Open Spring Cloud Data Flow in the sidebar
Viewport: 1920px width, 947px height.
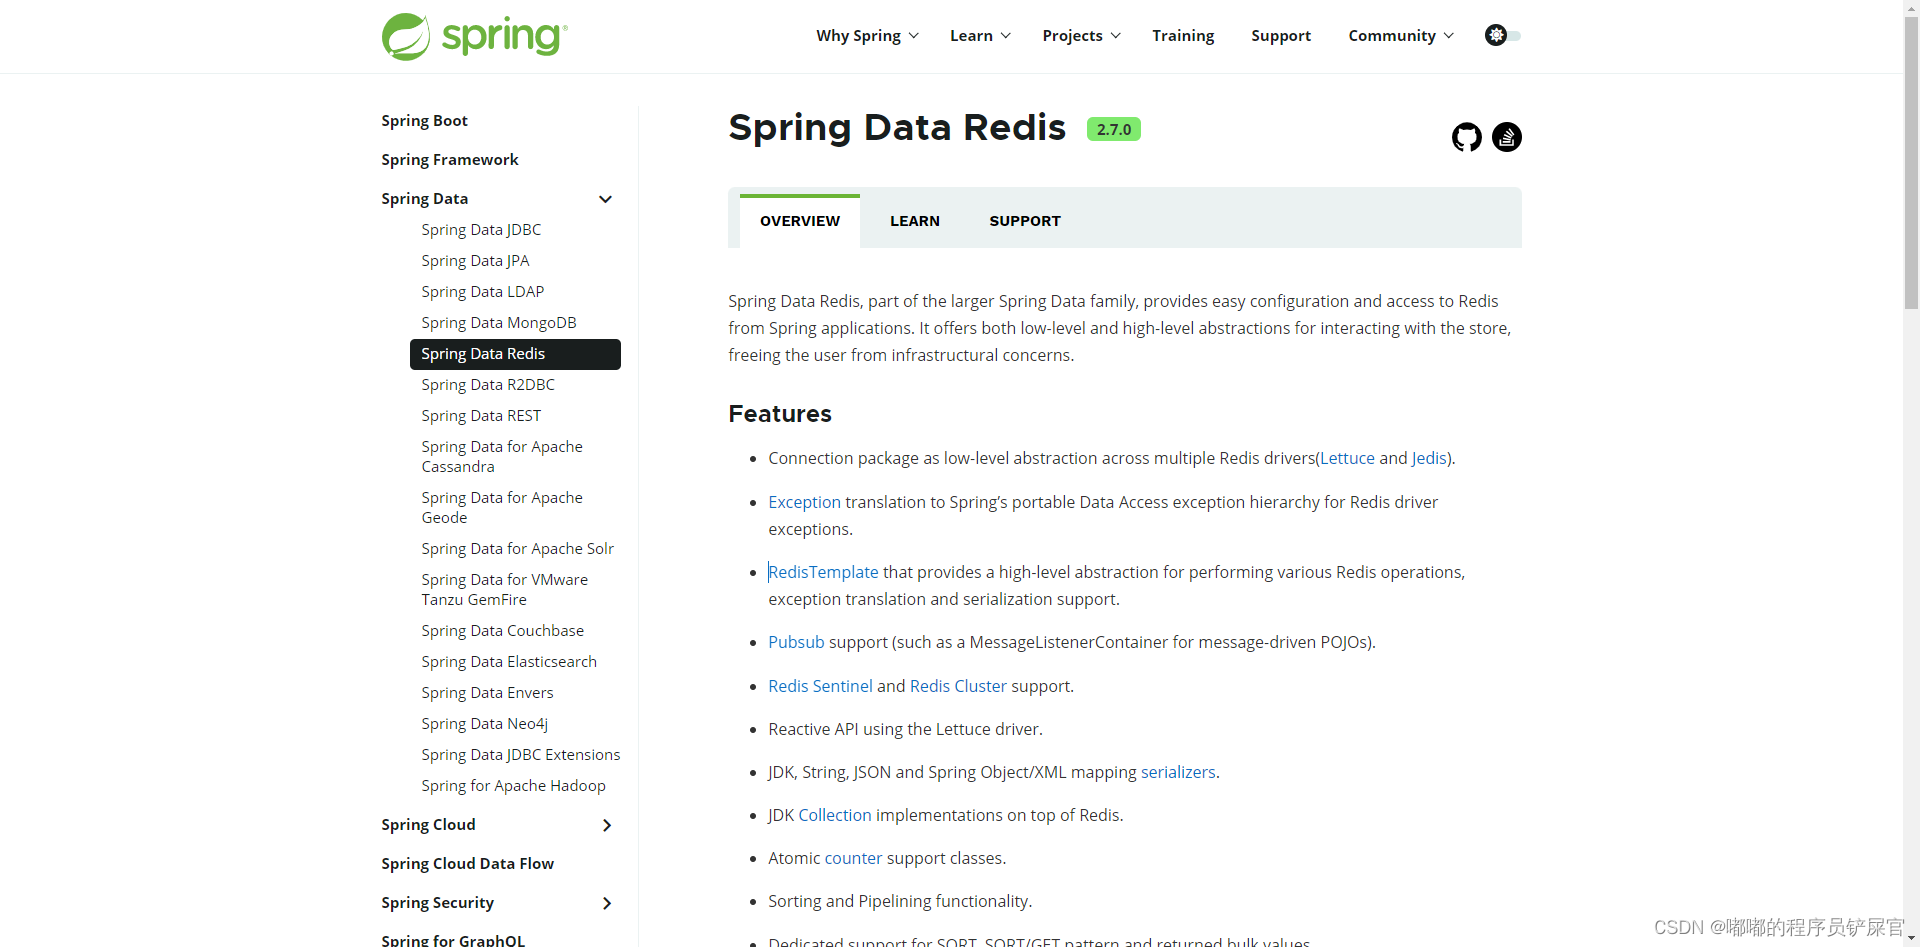tap(467, 864)
